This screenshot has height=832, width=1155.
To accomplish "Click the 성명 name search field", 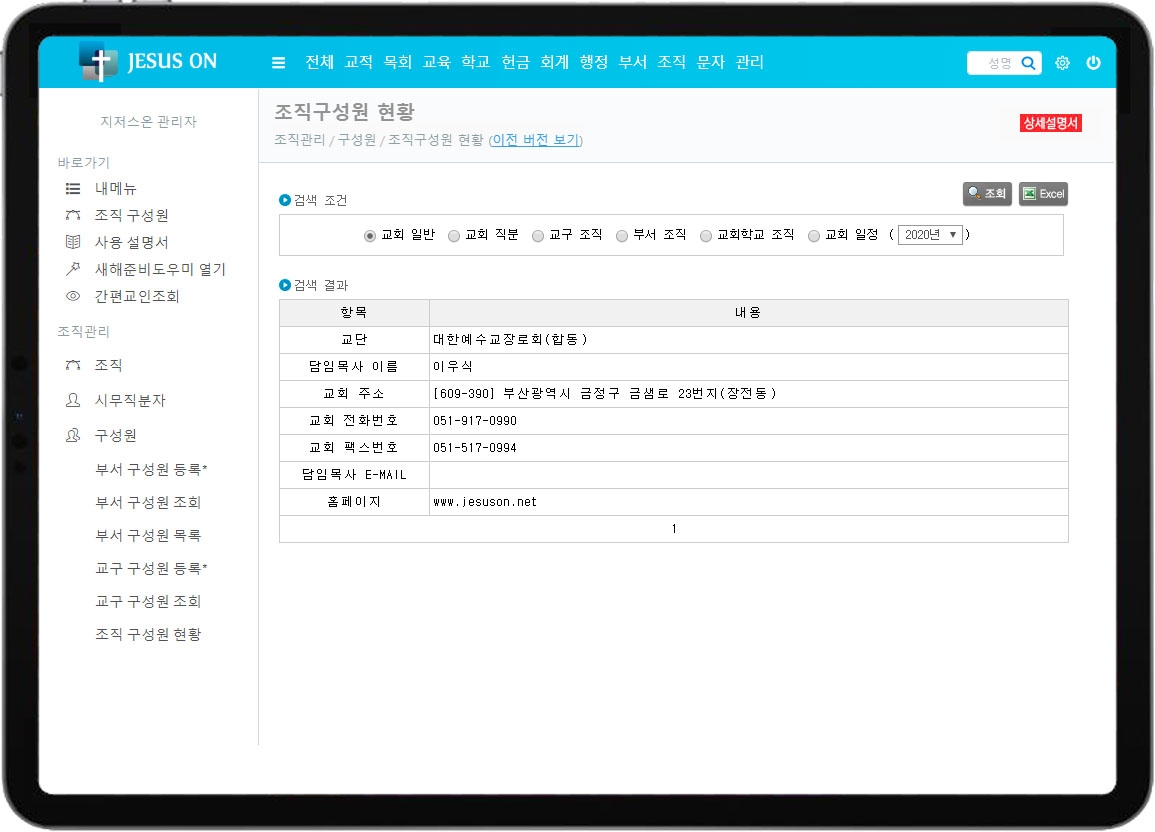I will 994,63.
